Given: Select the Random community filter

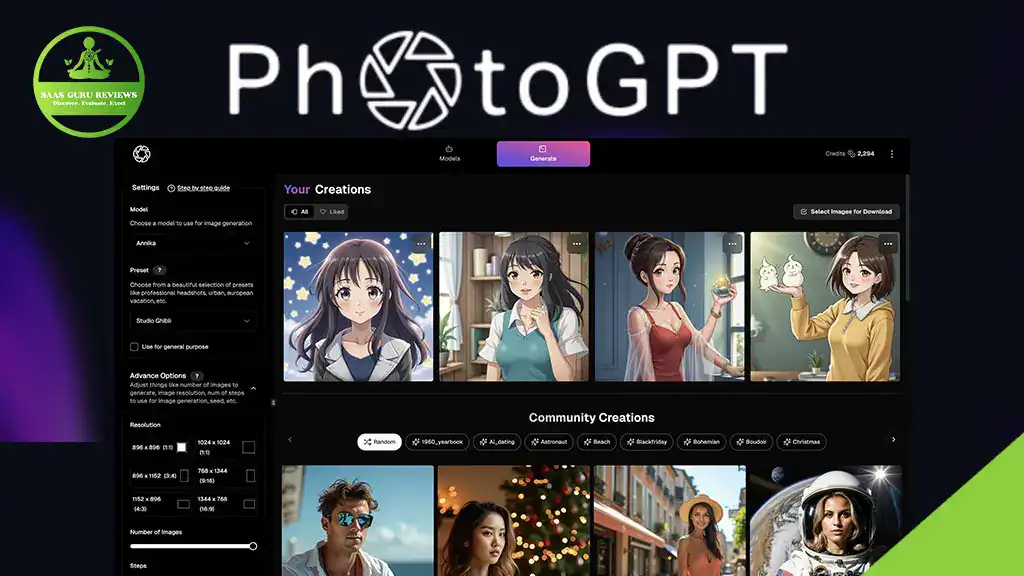Looking at the screenshot, I should point(379,442).
